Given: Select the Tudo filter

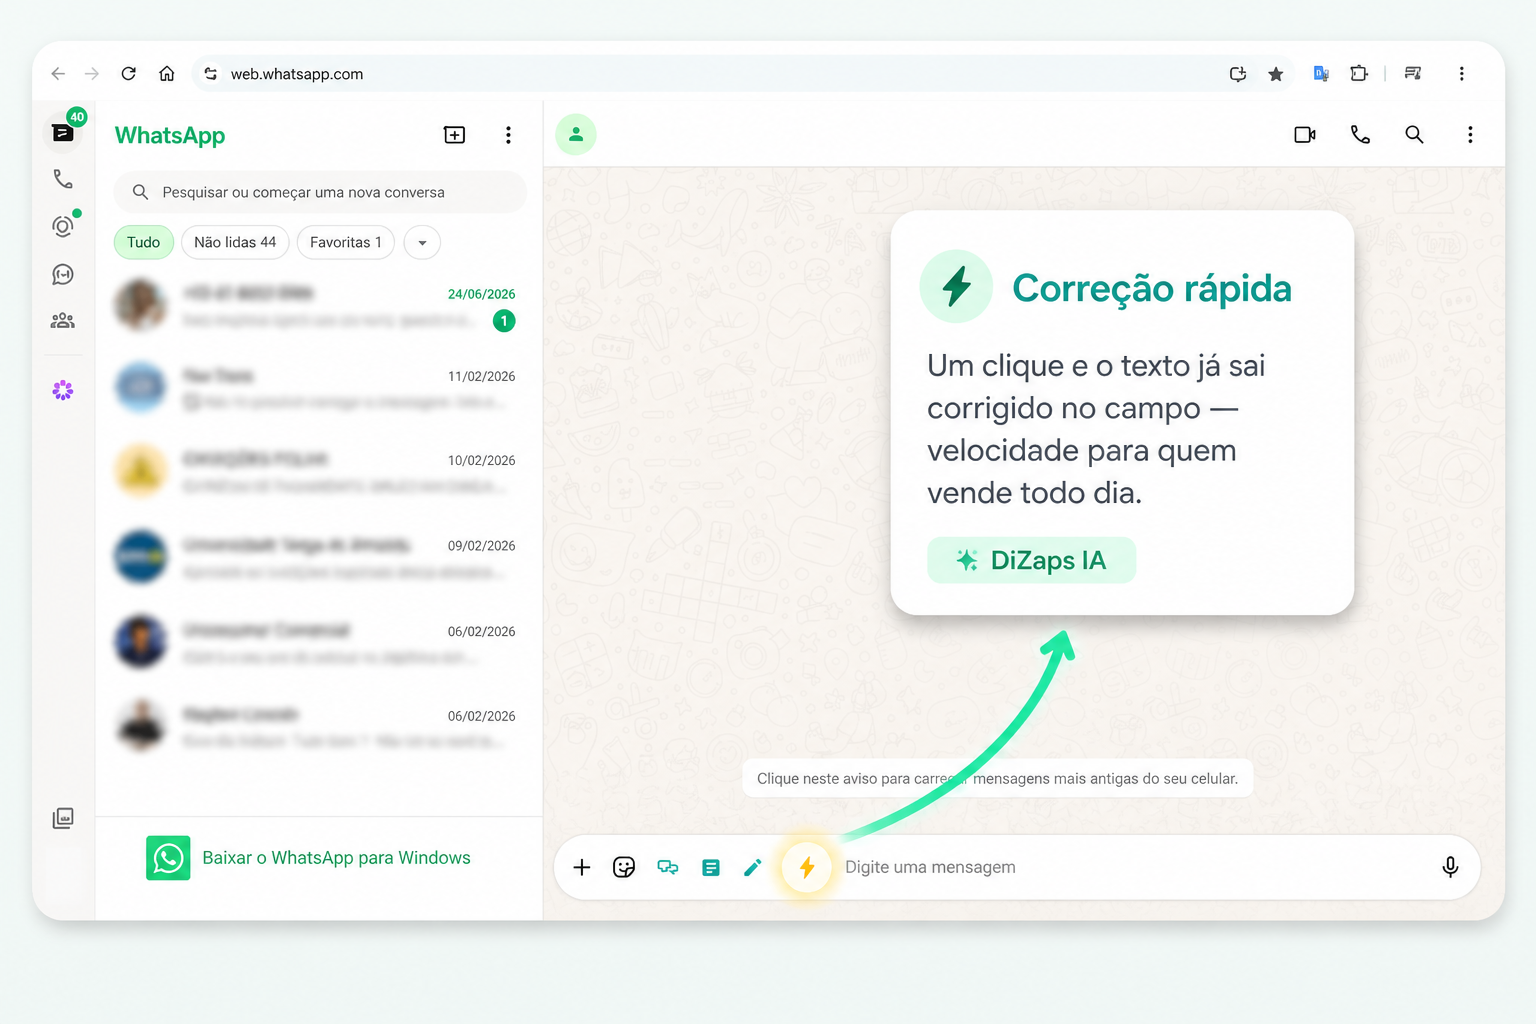Looking at the screenshot, I should (143, 242).
